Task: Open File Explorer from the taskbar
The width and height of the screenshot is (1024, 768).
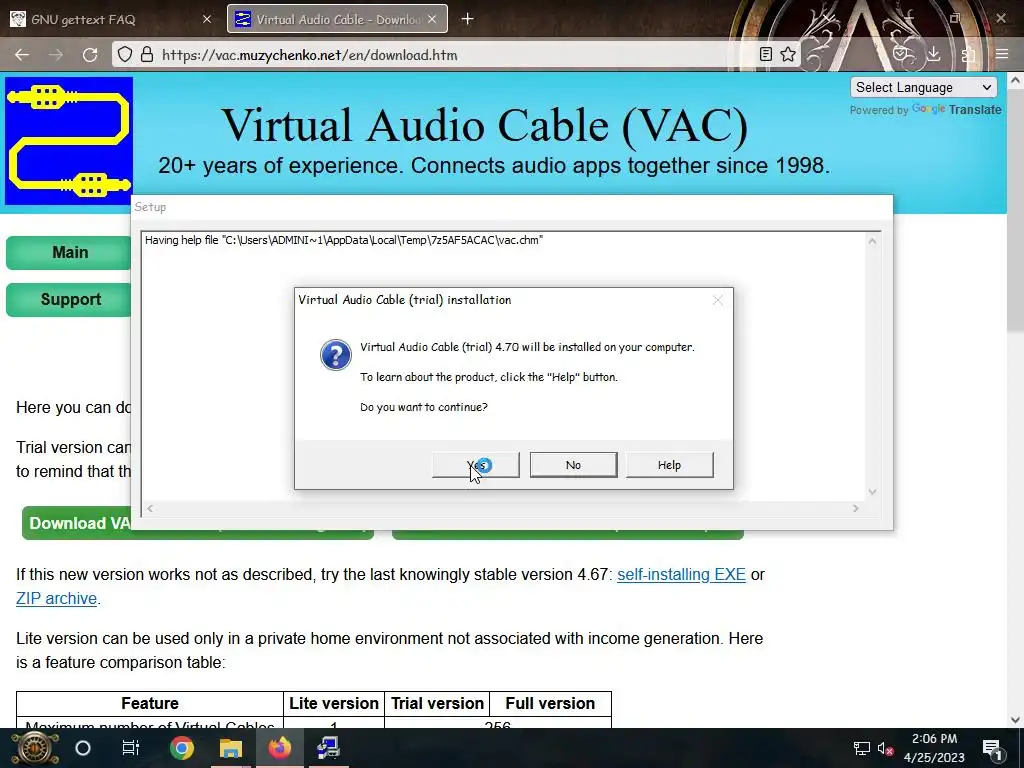Action: tap(231, 748)
